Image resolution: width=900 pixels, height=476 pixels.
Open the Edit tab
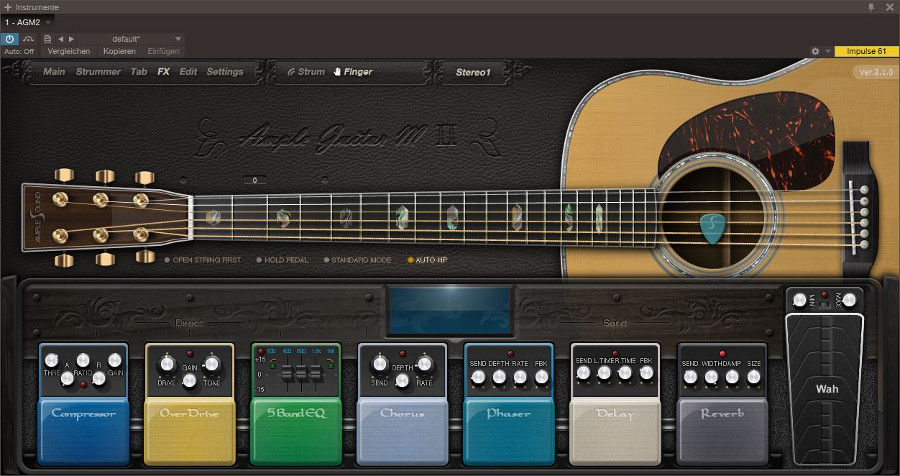point(188,72)
